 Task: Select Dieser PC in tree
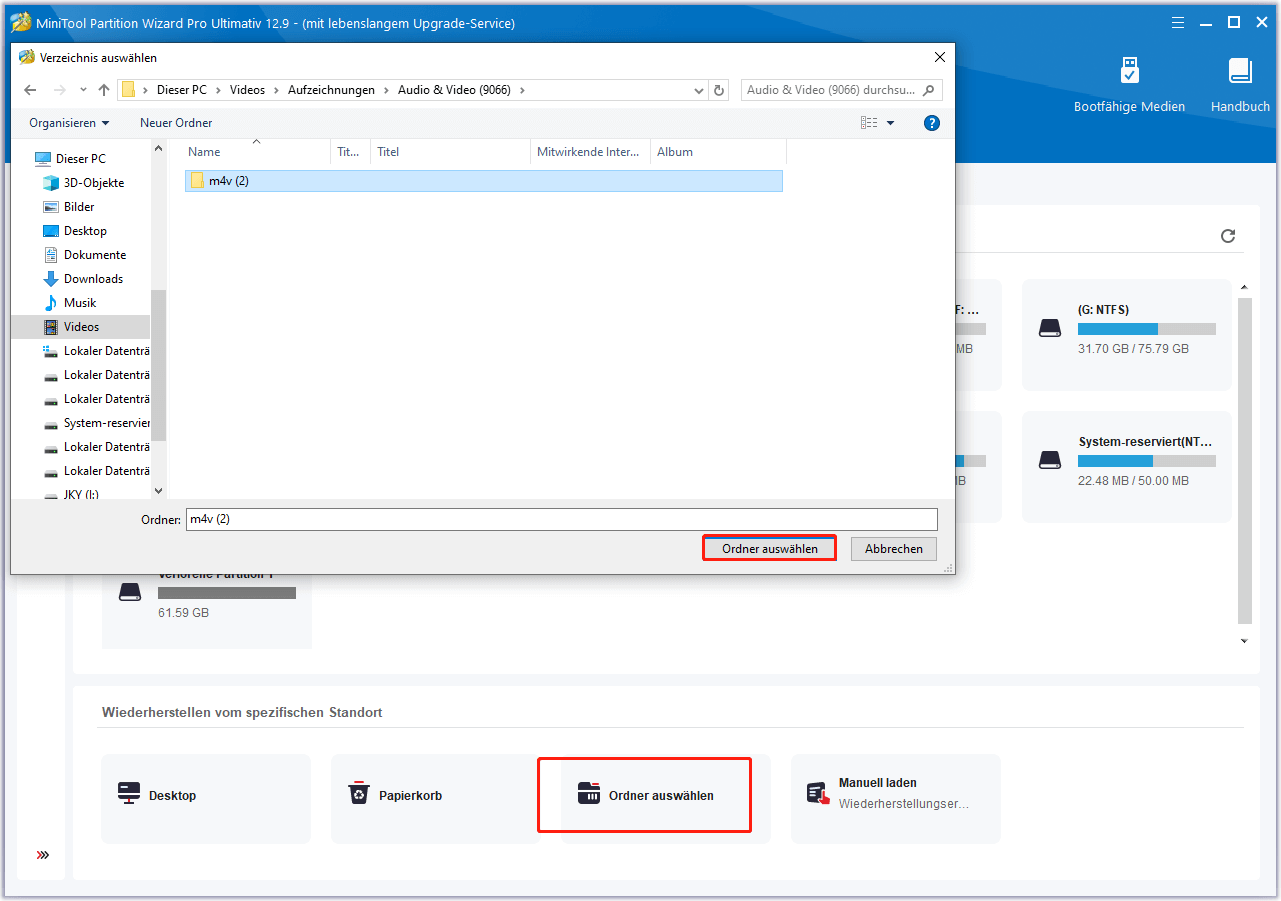tap(80, 159)
